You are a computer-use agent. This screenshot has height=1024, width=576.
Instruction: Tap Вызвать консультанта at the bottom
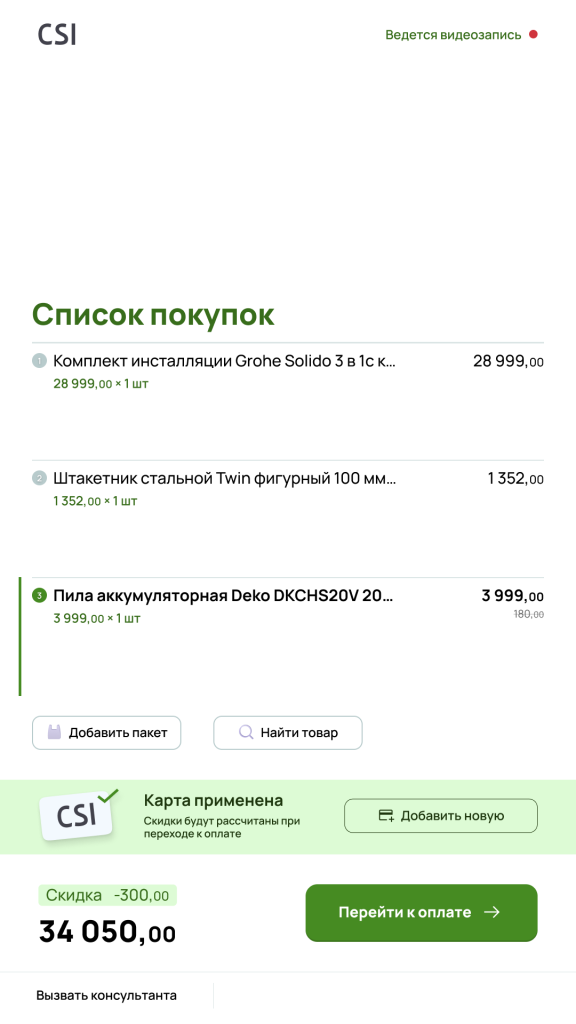pos(106,996)
